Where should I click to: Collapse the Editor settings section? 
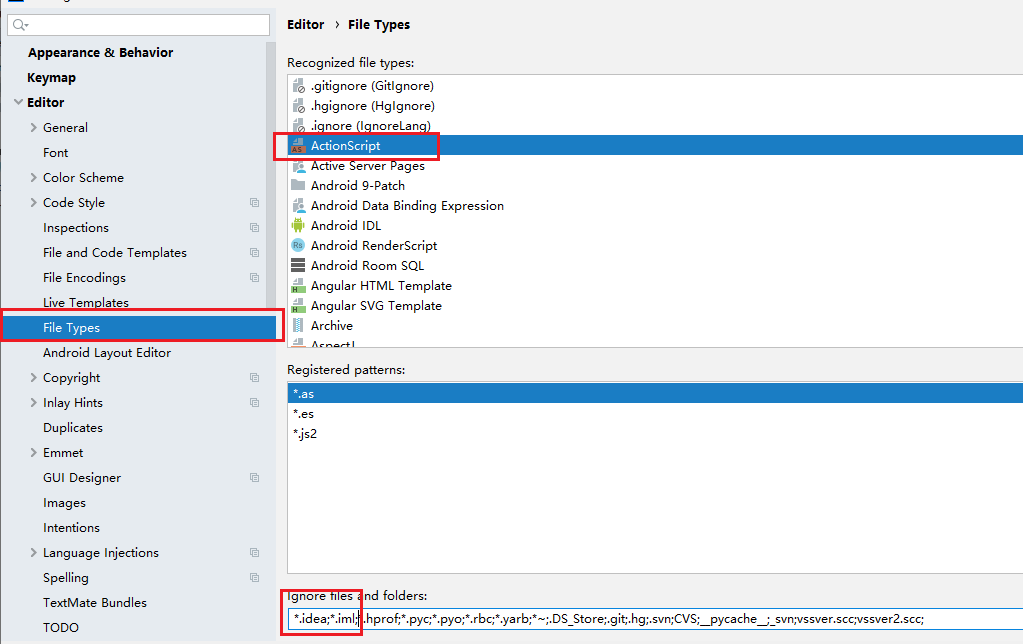click(18, 102)
